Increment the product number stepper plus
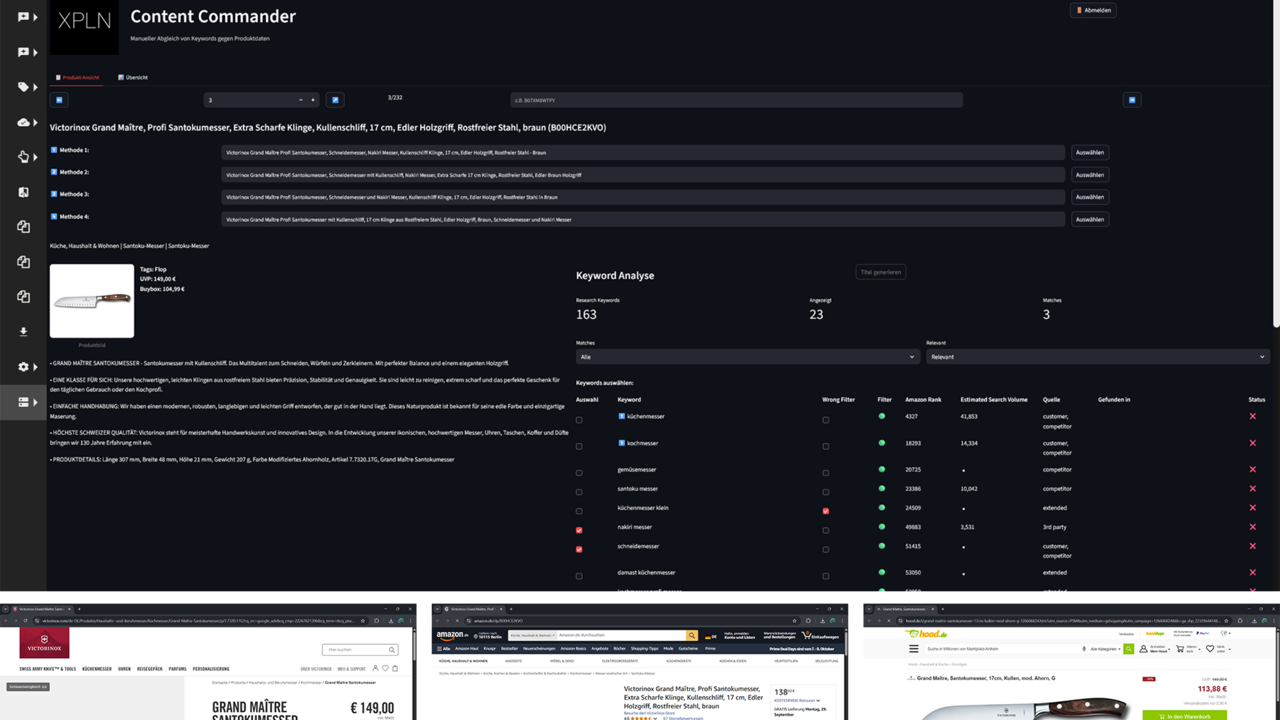Screen dimensions: 1280x720 pos(313,100)
